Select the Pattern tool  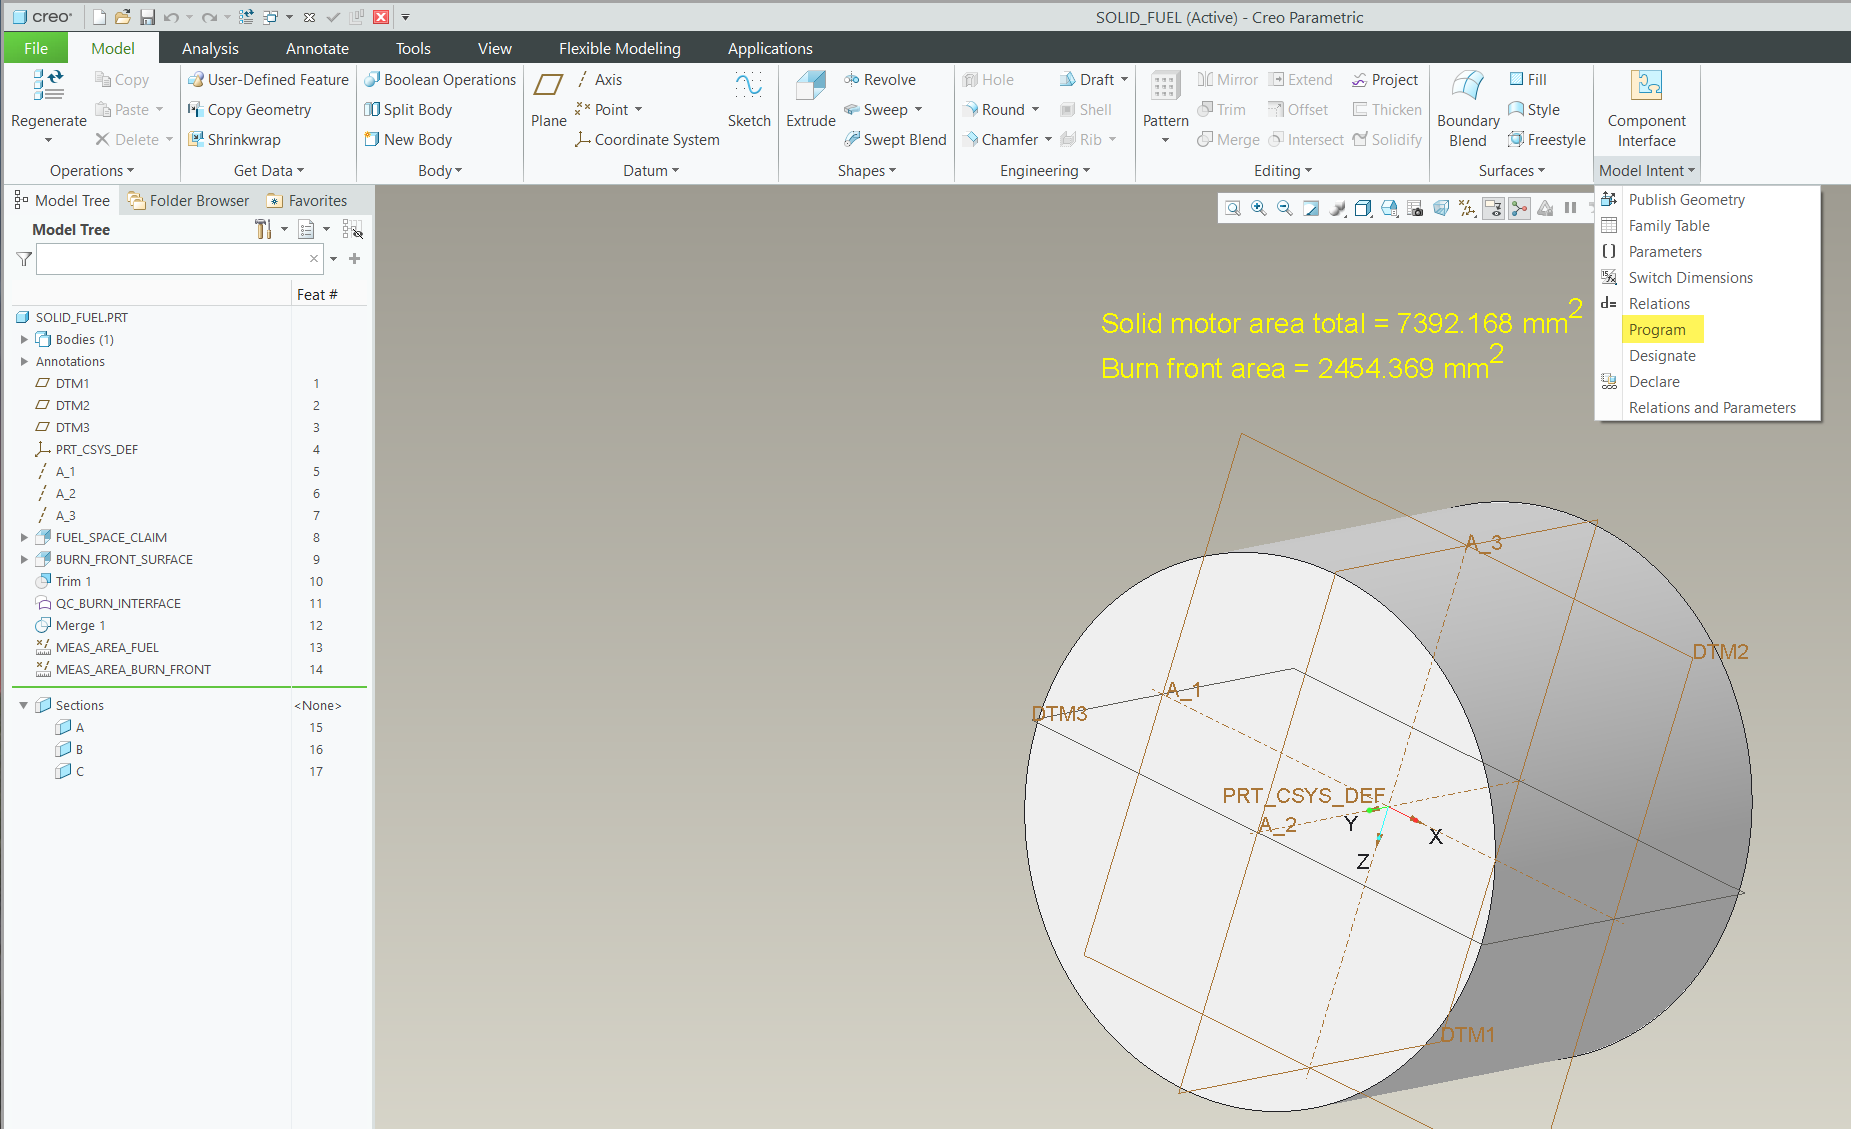pyautogui.click(x=1163, y=95)
